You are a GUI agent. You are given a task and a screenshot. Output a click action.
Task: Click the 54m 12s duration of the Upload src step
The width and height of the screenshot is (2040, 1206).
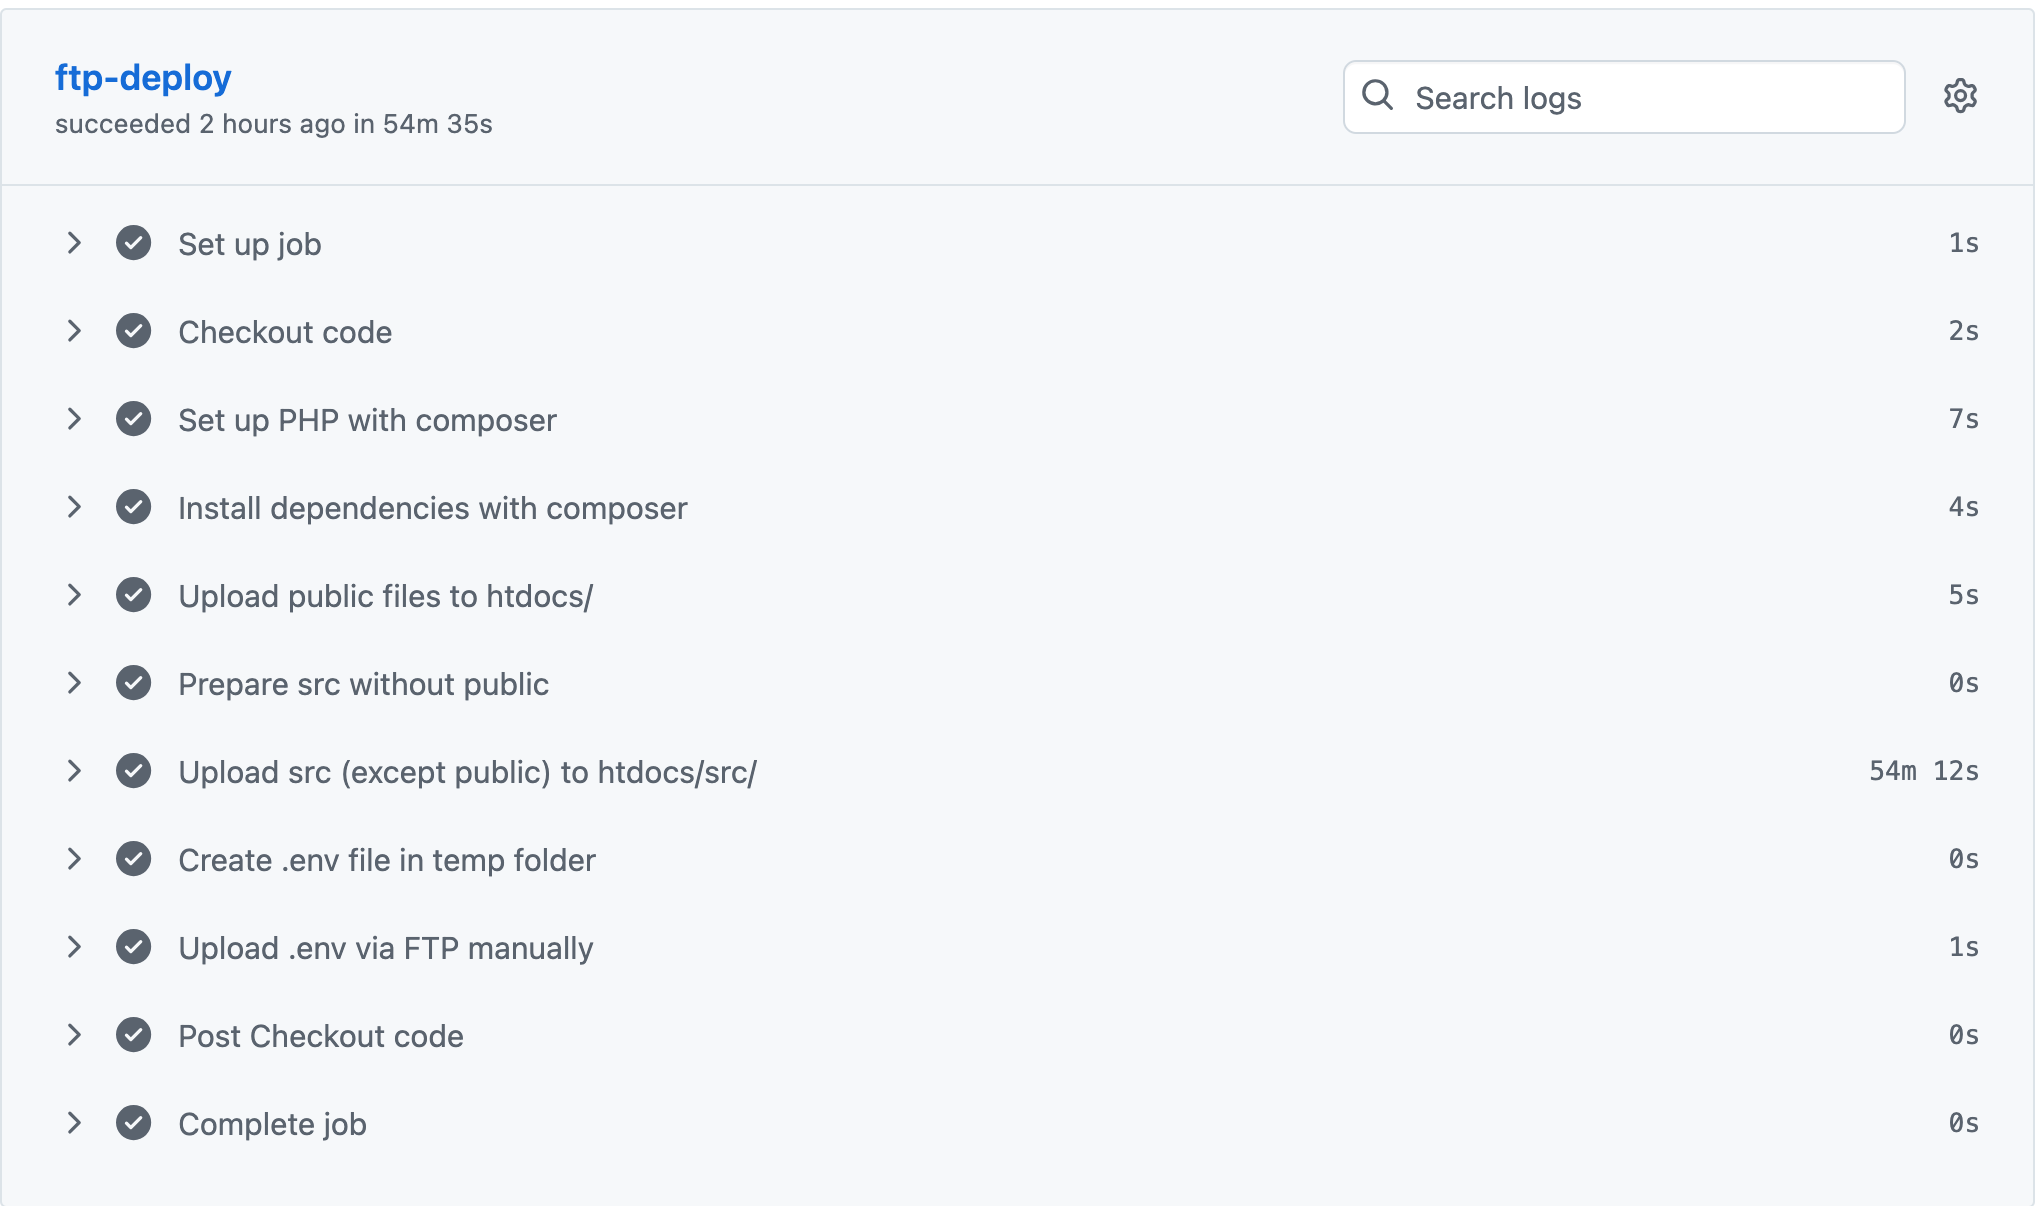1923,771
